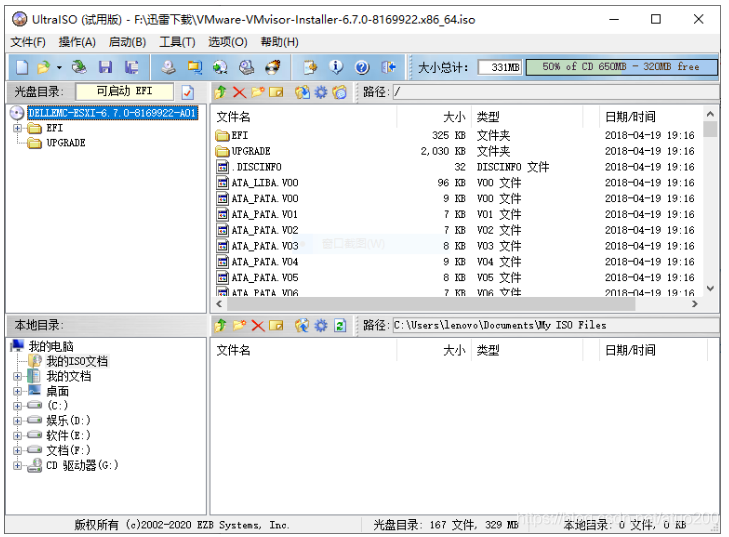Expand the 软件(E:) drive node
This screenshot has height=537, width=729.
tap(18, 436)
